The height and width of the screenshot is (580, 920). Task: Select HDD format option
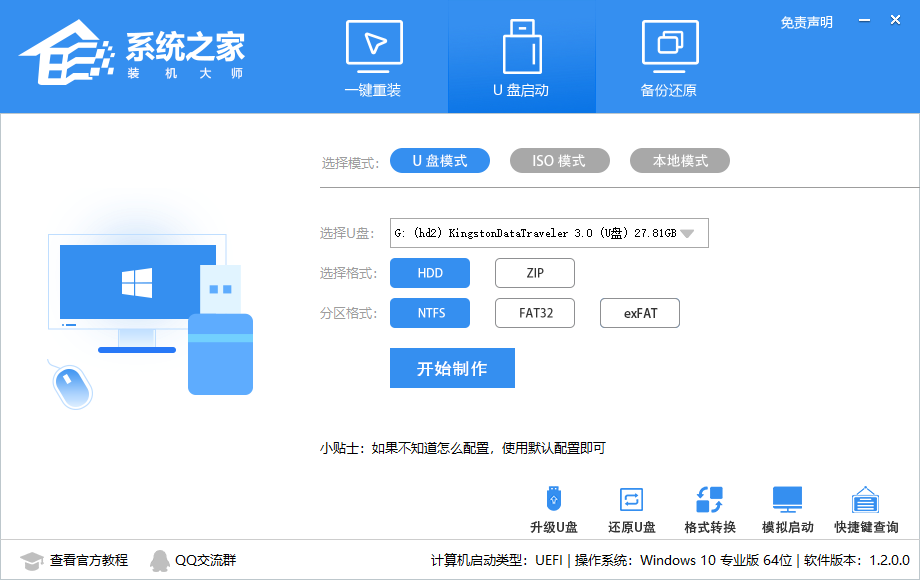point(430,272)
